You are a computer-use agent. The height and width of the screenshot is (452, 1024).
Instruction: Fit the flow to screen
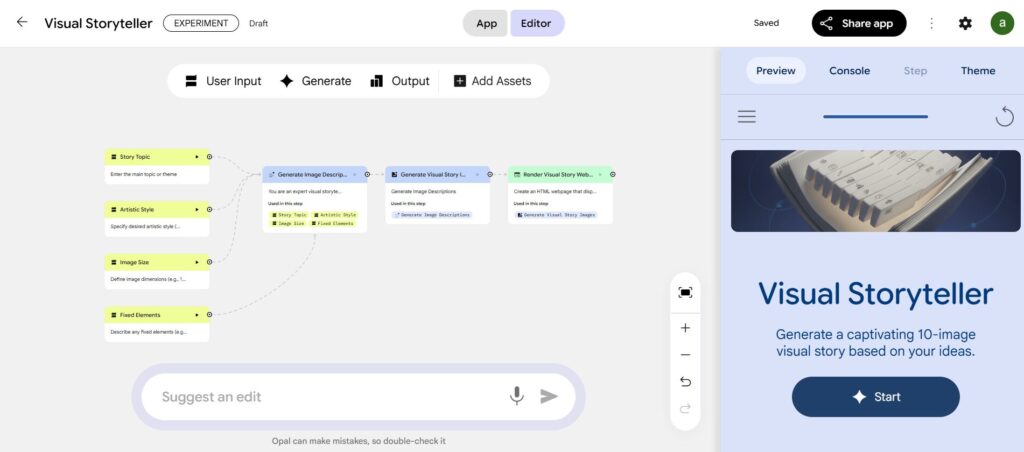click(x=685, y=292)
